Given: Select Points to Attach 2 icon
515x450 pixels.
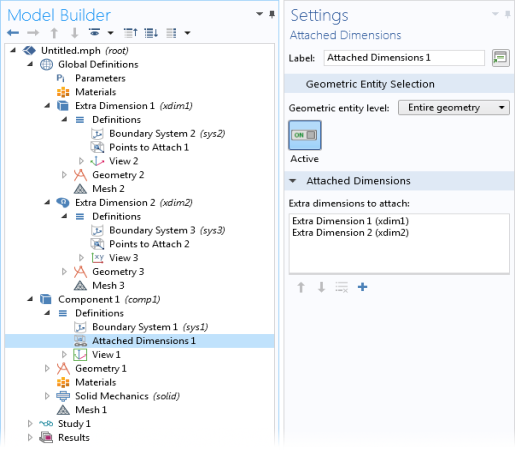Looking at the screenshot, I should click(97, 244).
